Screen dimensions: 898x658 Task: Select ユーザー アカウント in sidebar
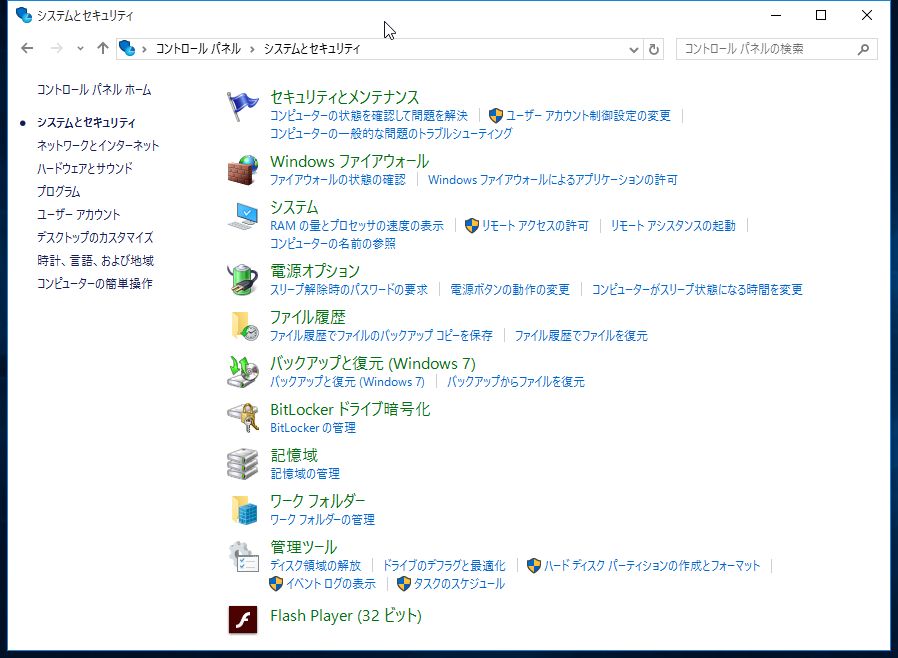(78, 214)
